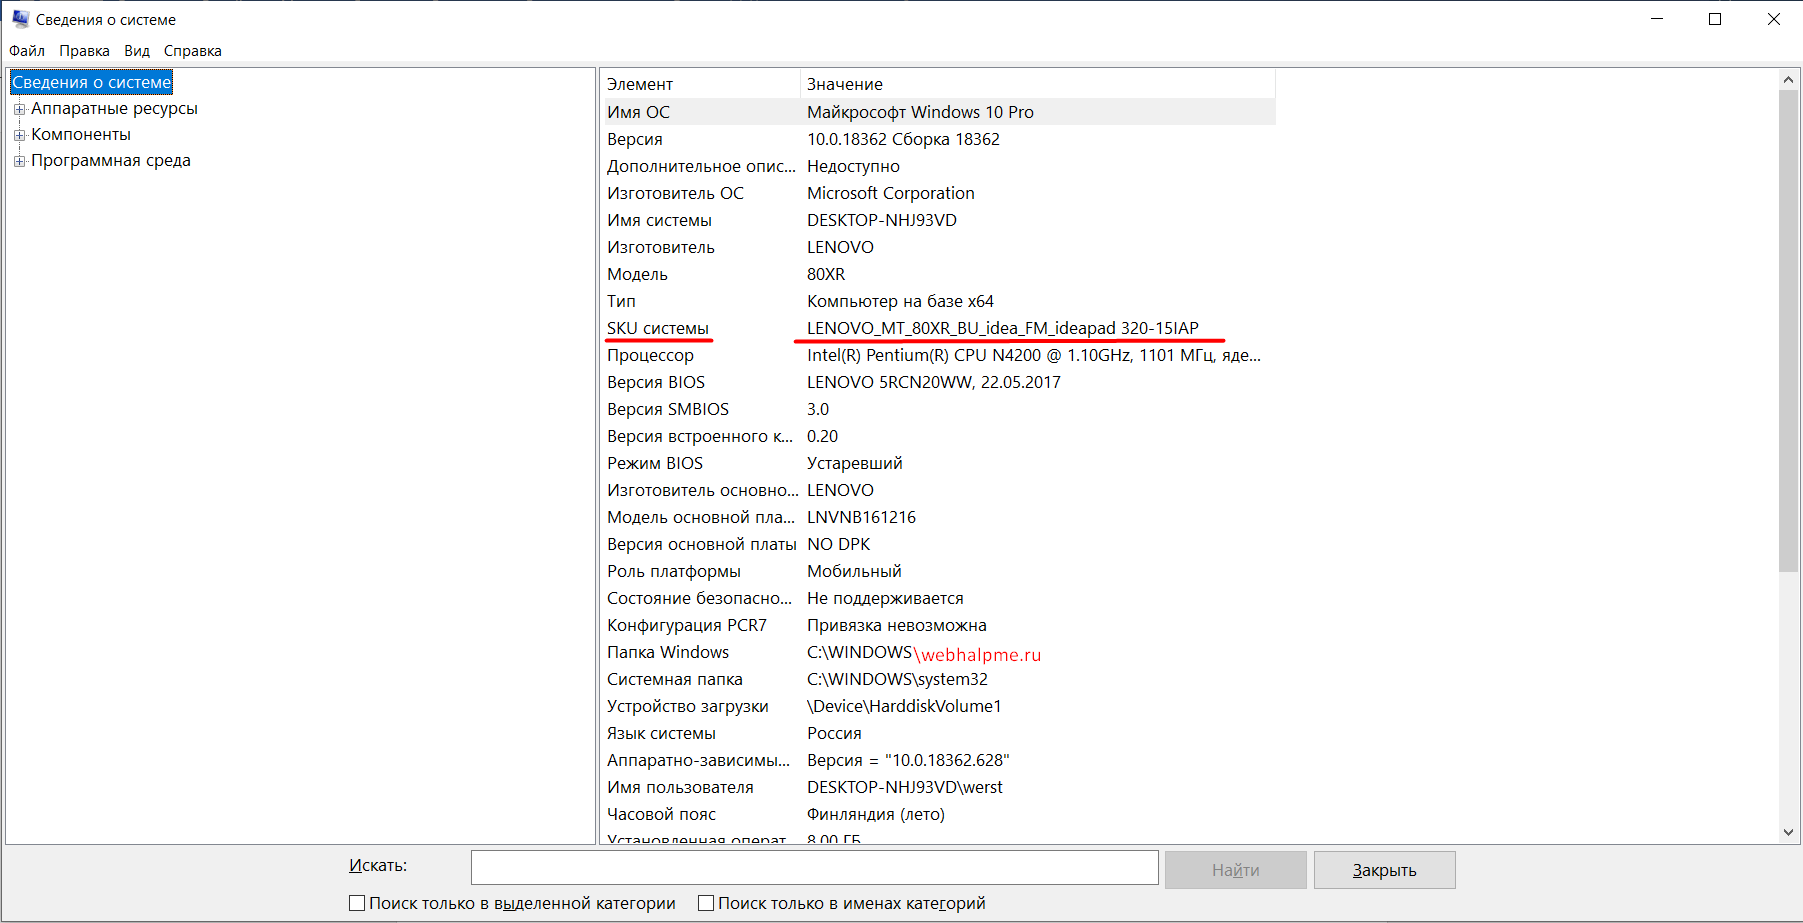This screenshot has width=1803, height=923.
Task: Click the Финляндия (лето) time zone value
Action: pyautogui.click(x=876, y=814)
